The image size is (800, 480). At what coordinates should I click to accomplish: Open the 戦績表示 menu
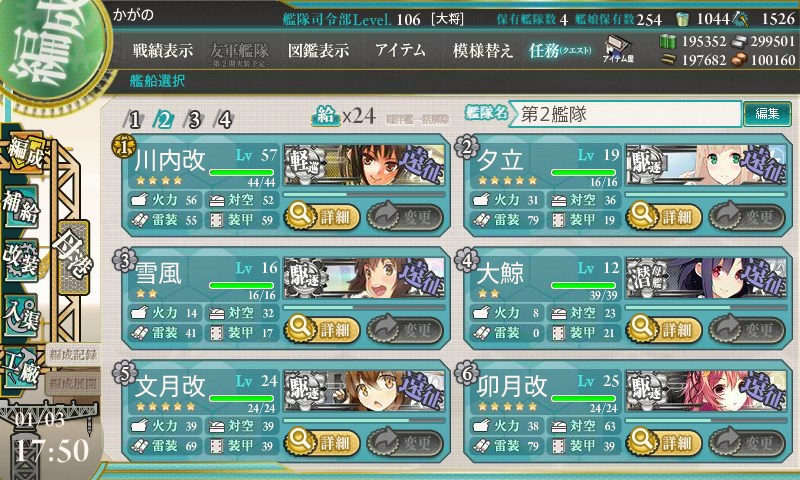[x=163, y=50]
